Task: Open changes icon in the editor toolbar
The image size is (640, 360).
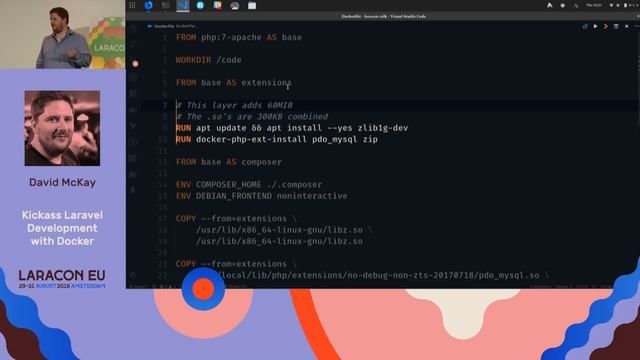Action: [585, 26]
